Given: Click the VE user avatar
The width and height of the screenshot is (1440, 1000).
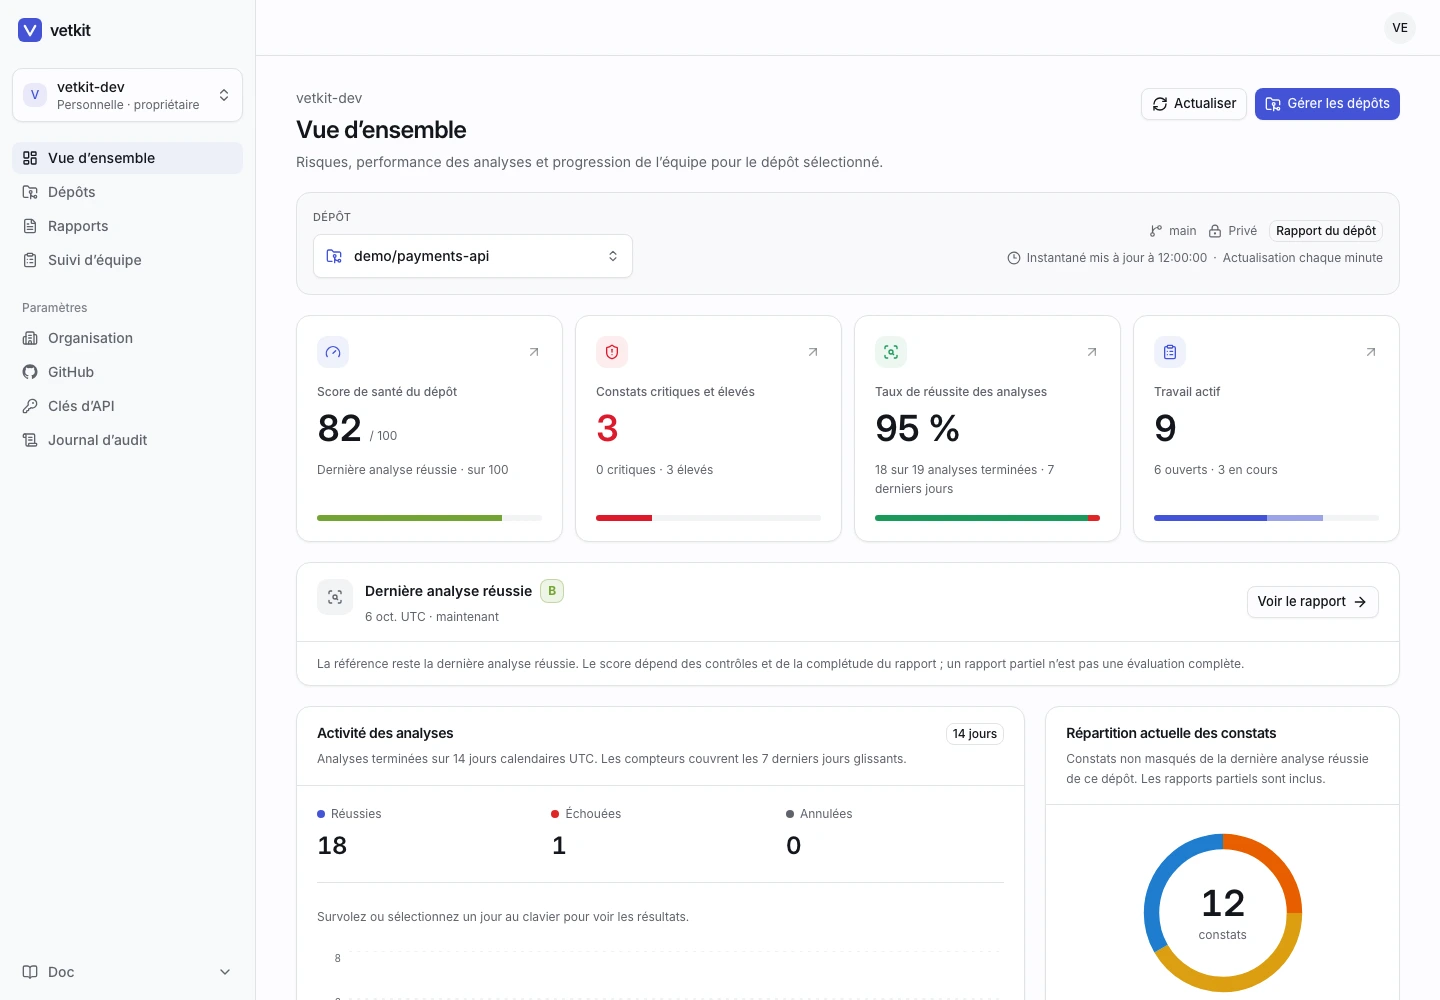Looking at the screenshot, I should pos(1400,28).
